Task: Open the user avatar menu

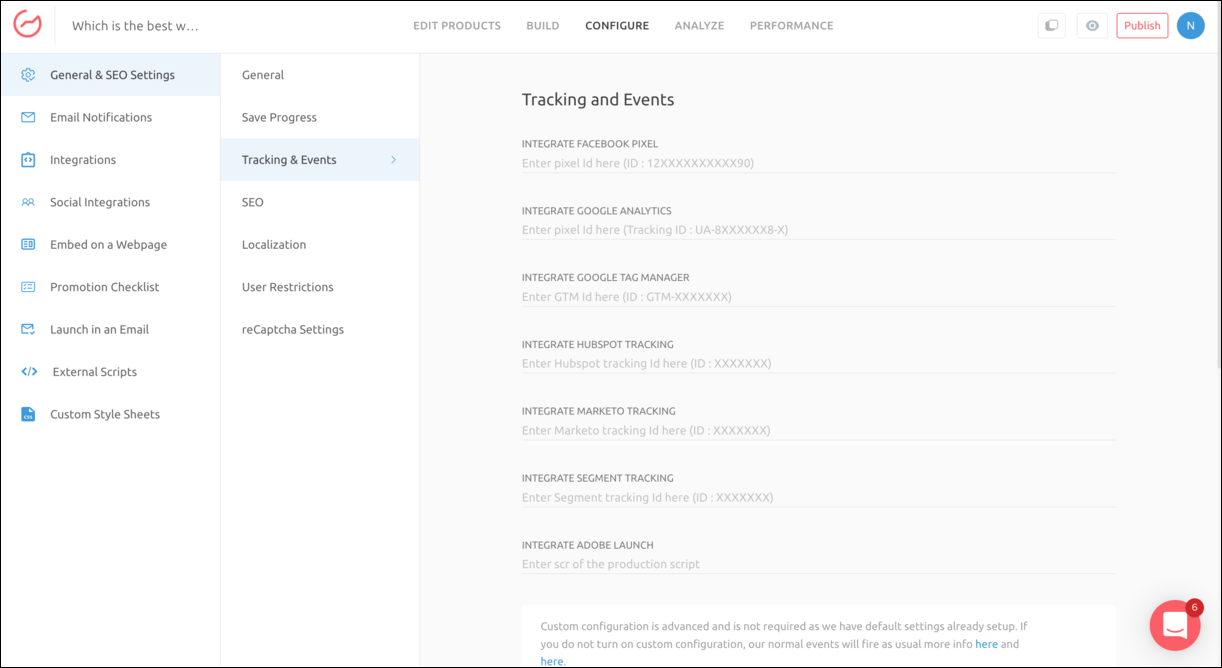Action: tap(1190, 26)
